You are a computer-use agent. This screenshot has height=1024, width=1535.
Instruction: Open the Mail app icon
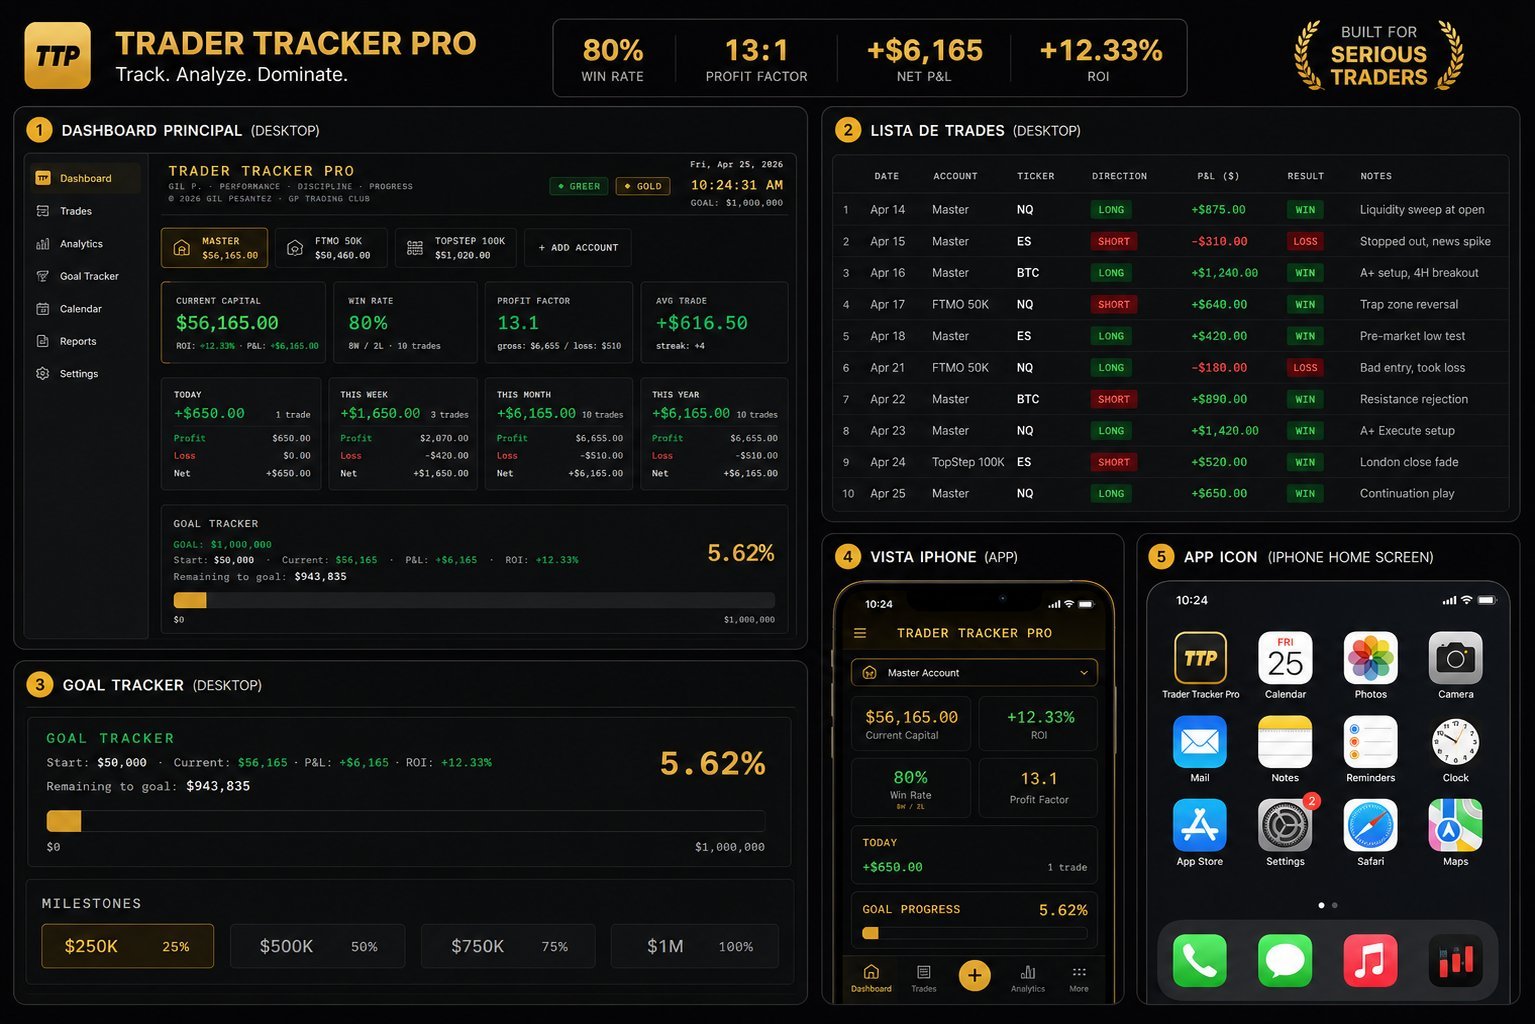coord(1200,742)
